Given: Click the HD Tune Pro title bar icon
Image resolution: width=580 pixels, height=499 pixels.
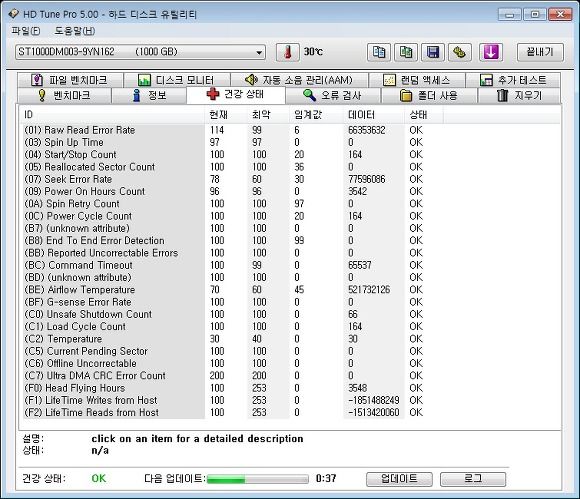Looking at the screenshot, I should [14, 14].
